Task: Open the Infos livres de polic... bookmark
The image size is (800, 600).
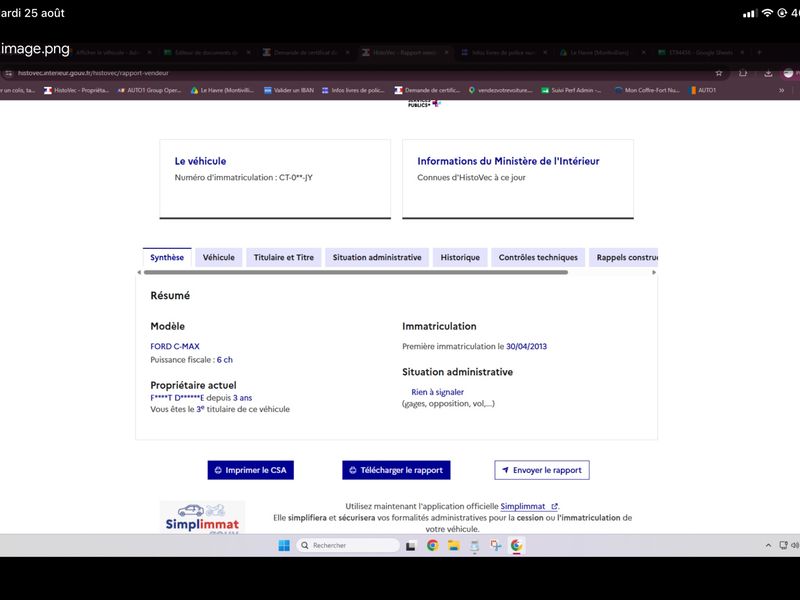Action: tap(353, 90)
